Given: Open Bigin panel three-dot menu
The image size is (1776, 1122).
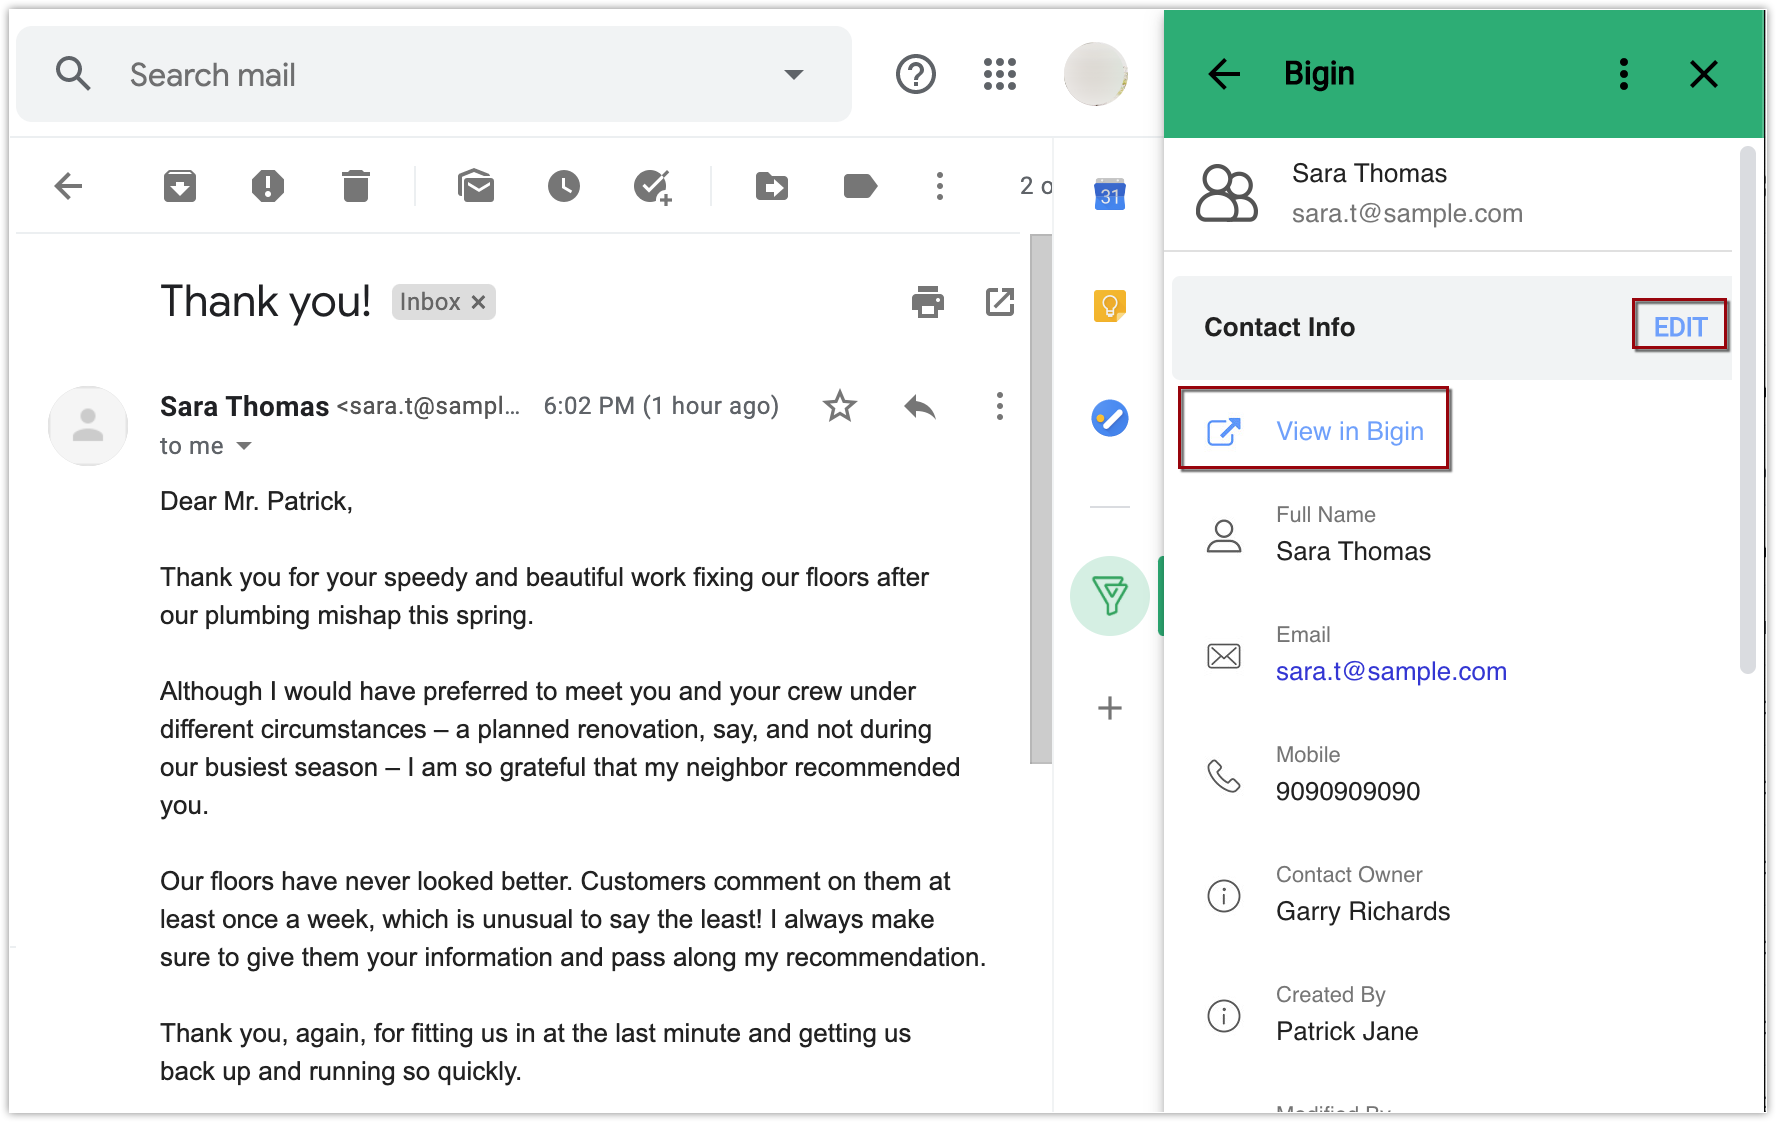Looking at the screenshot, I should (1623, 74).
